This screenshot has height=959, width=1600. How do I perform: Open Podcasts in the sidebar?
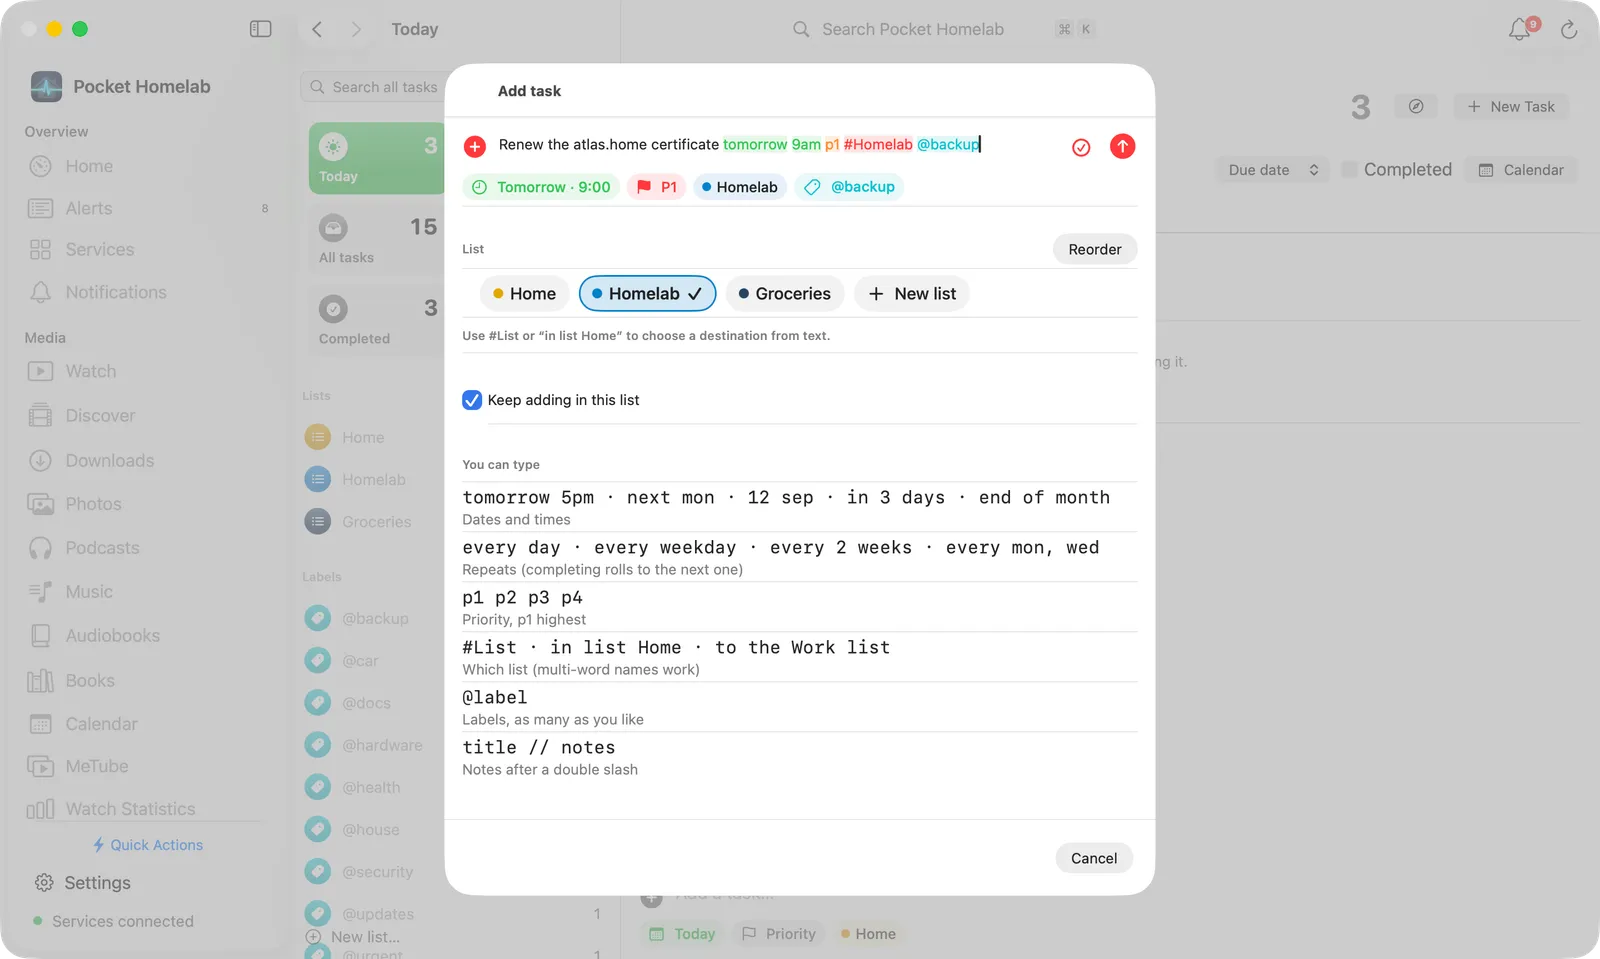(x=102, y=548)
